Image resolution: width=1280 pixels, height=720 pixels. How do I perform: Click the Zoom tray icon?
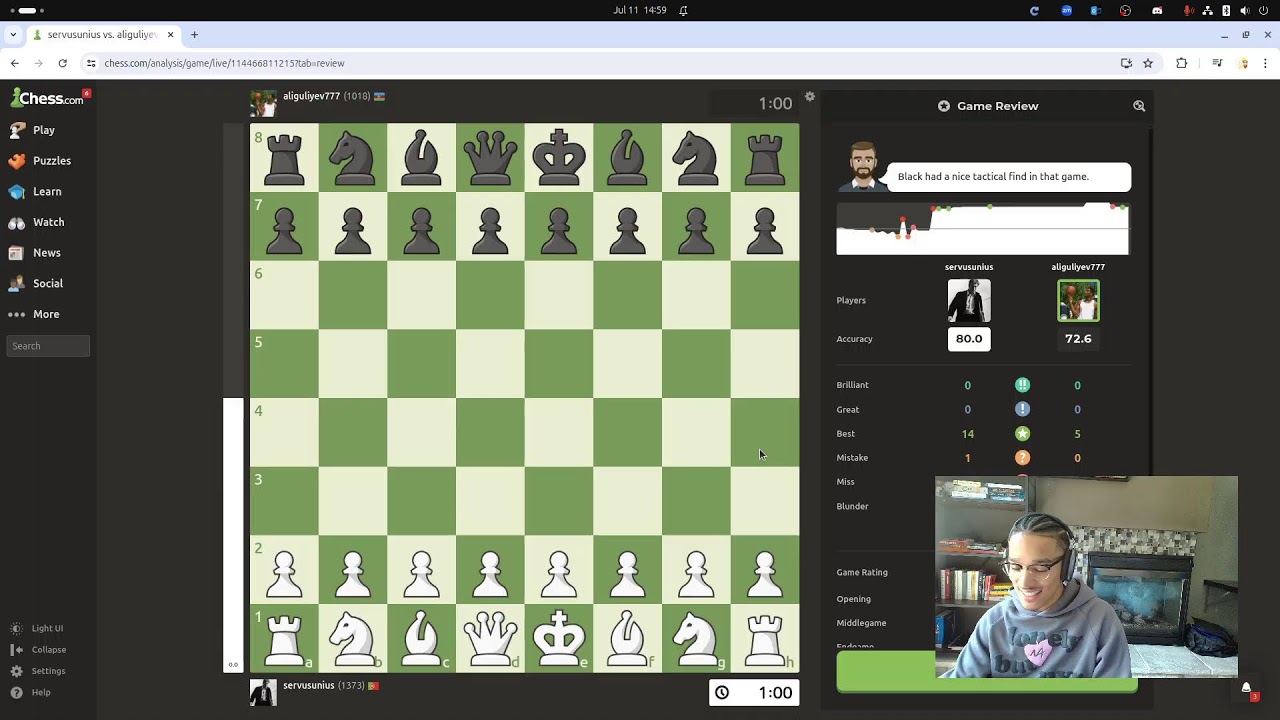pos(1067,11)
